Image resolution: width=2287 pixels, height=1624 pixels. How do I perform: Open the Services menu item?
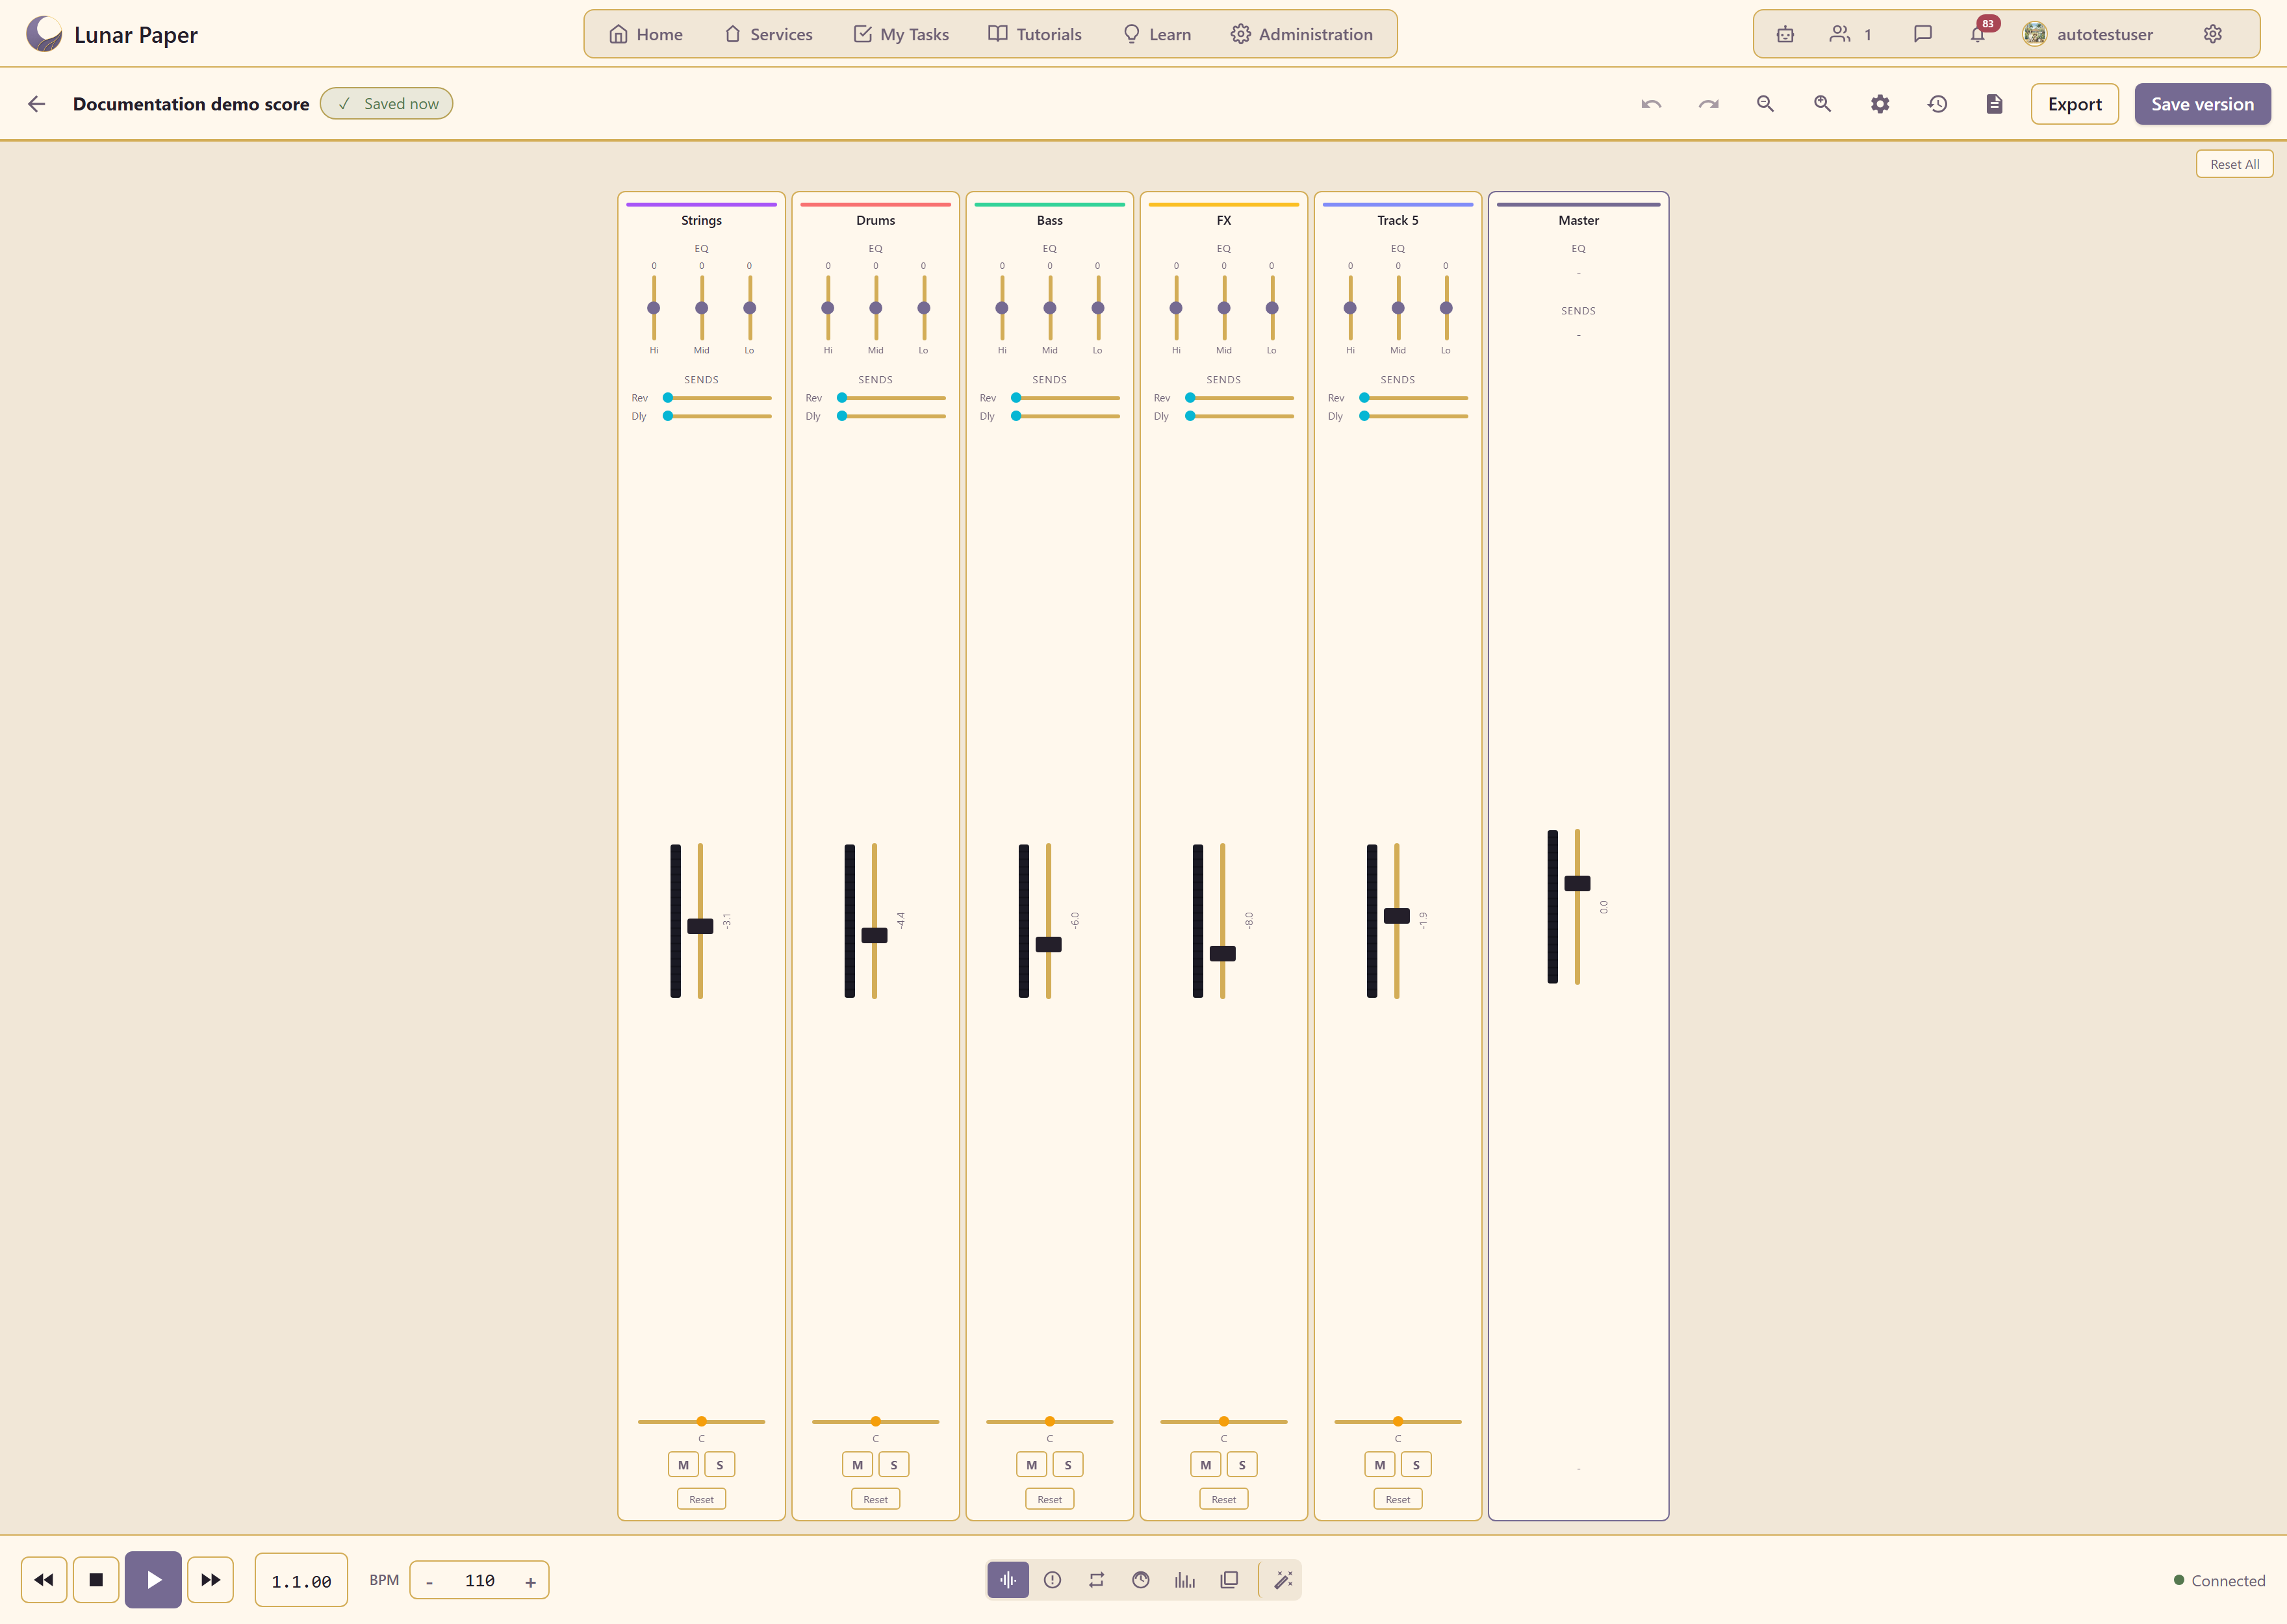(x=768, y=34)
